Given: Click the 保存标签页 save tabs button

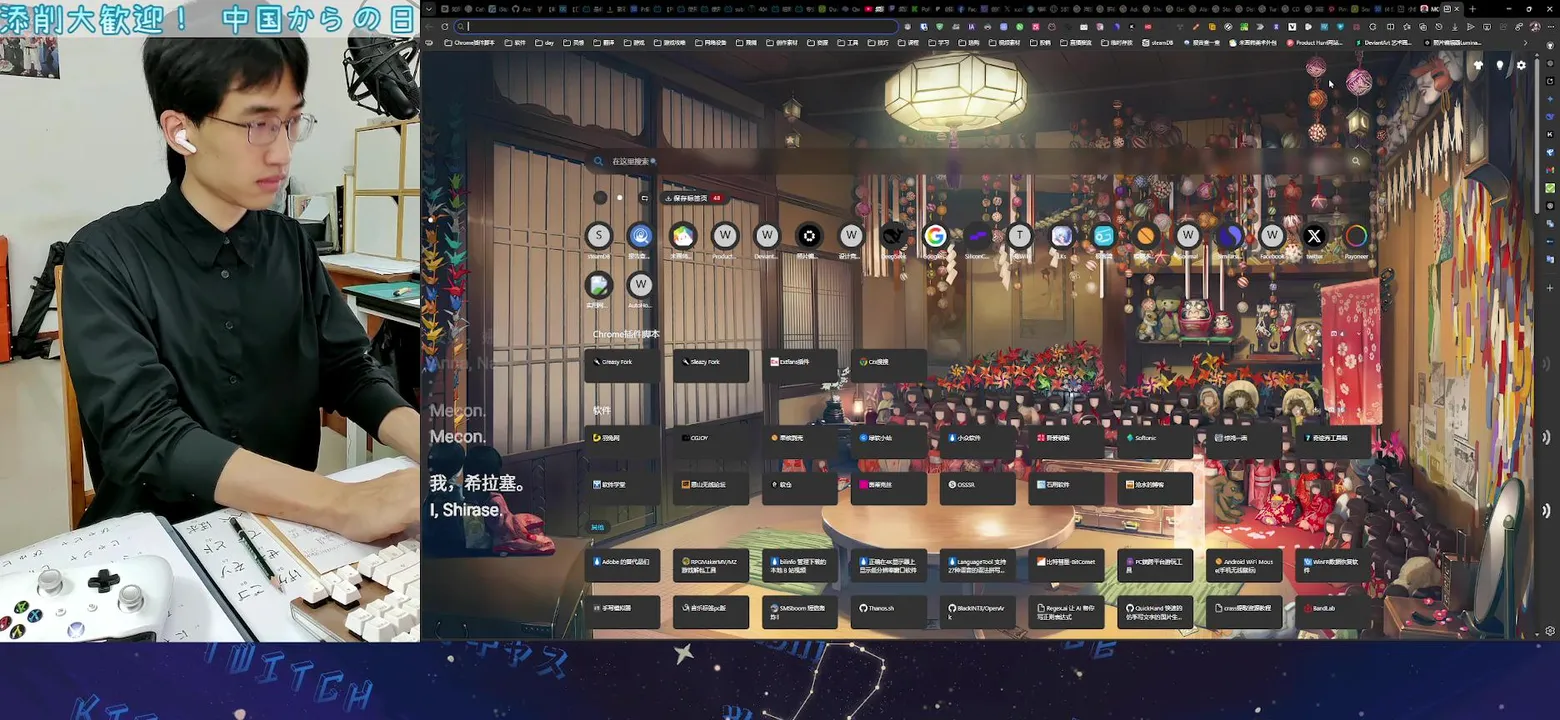Looking at the screenshot, I should (693, 198).
